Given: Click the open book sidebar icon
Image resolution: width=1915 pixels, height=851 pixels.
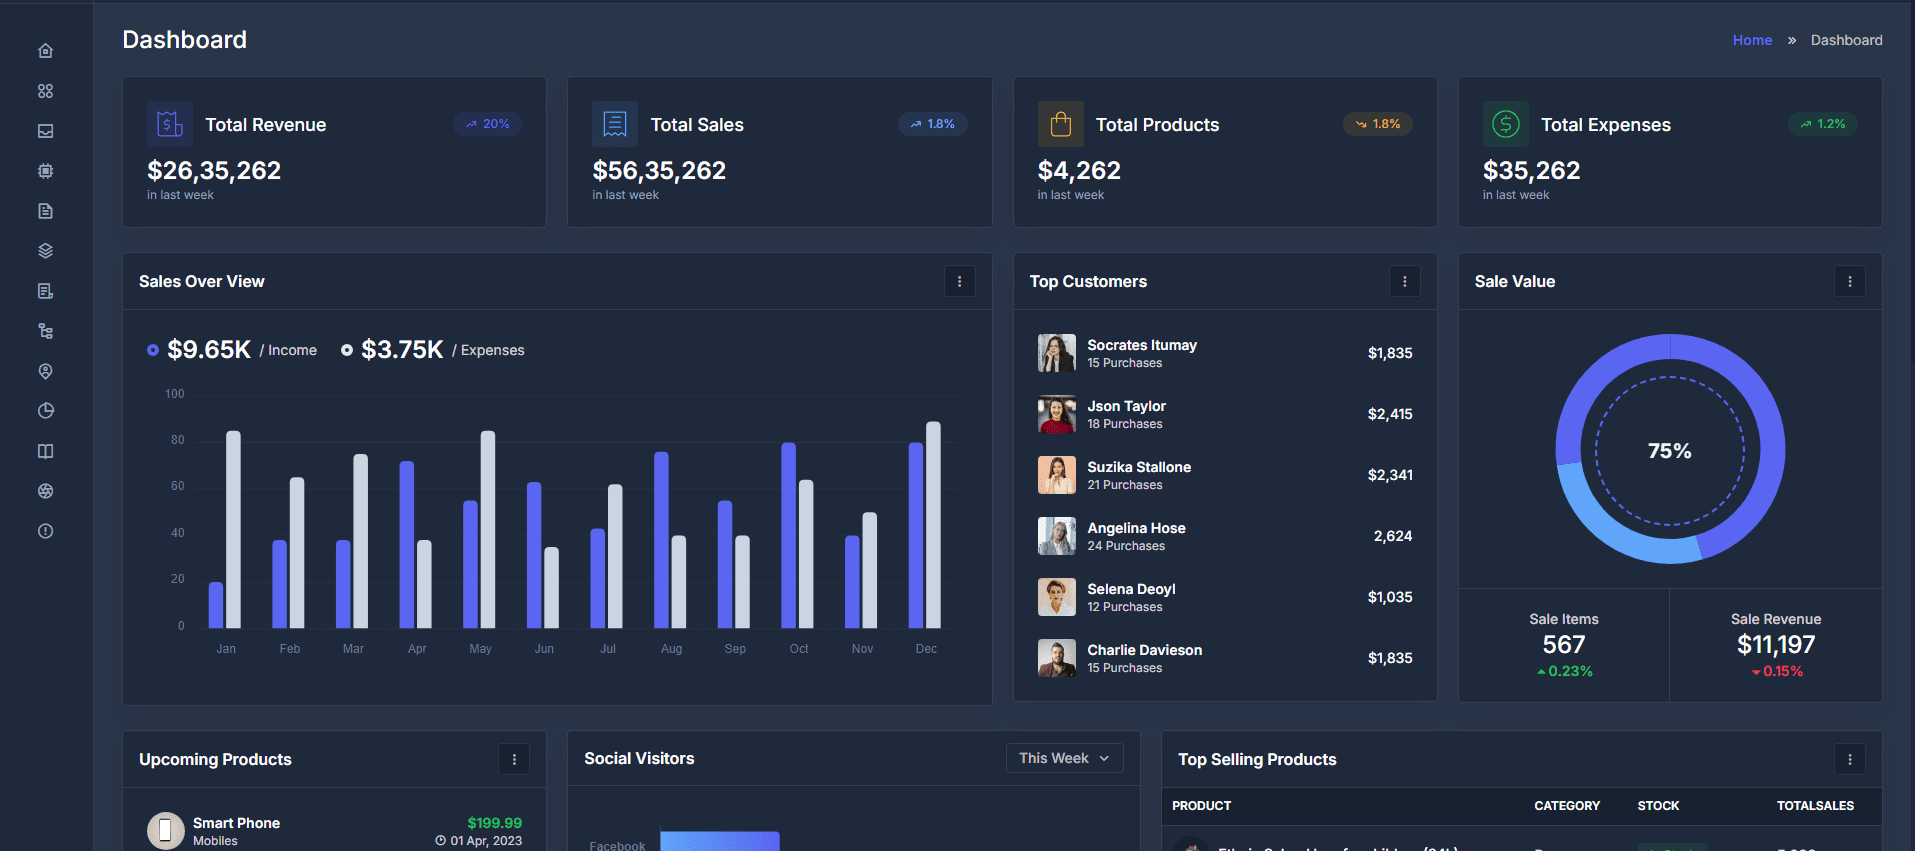Looking at the screenshot, I should pos(45,451).
